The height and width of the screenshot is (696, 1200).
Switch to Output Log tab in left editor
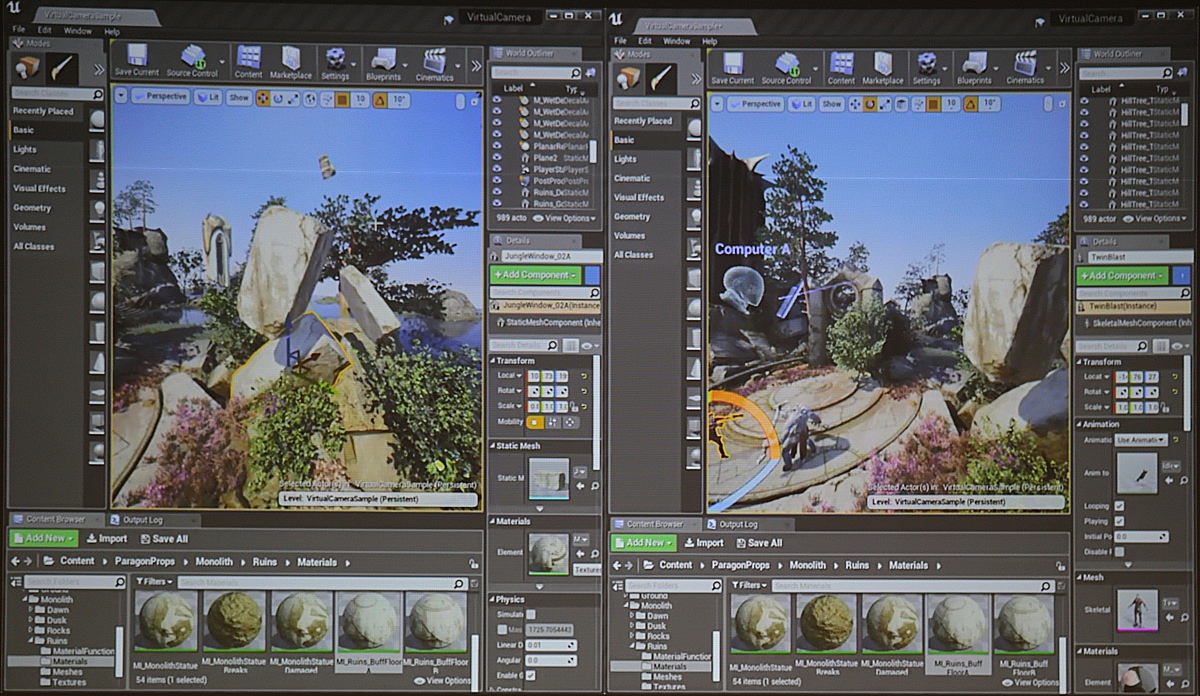tap(144, 520)
